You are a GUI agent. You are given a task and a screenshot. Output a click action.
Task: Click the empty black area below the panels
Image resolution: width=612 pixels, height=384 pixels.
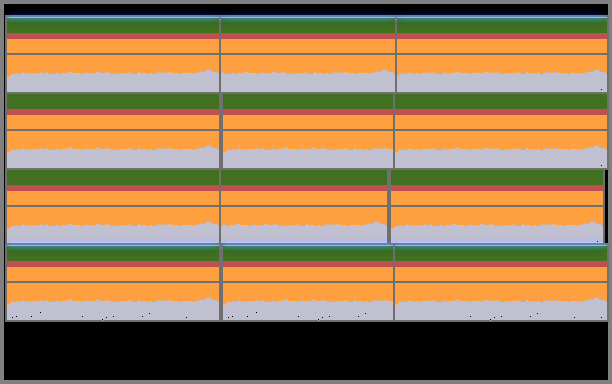pos(306,350)
